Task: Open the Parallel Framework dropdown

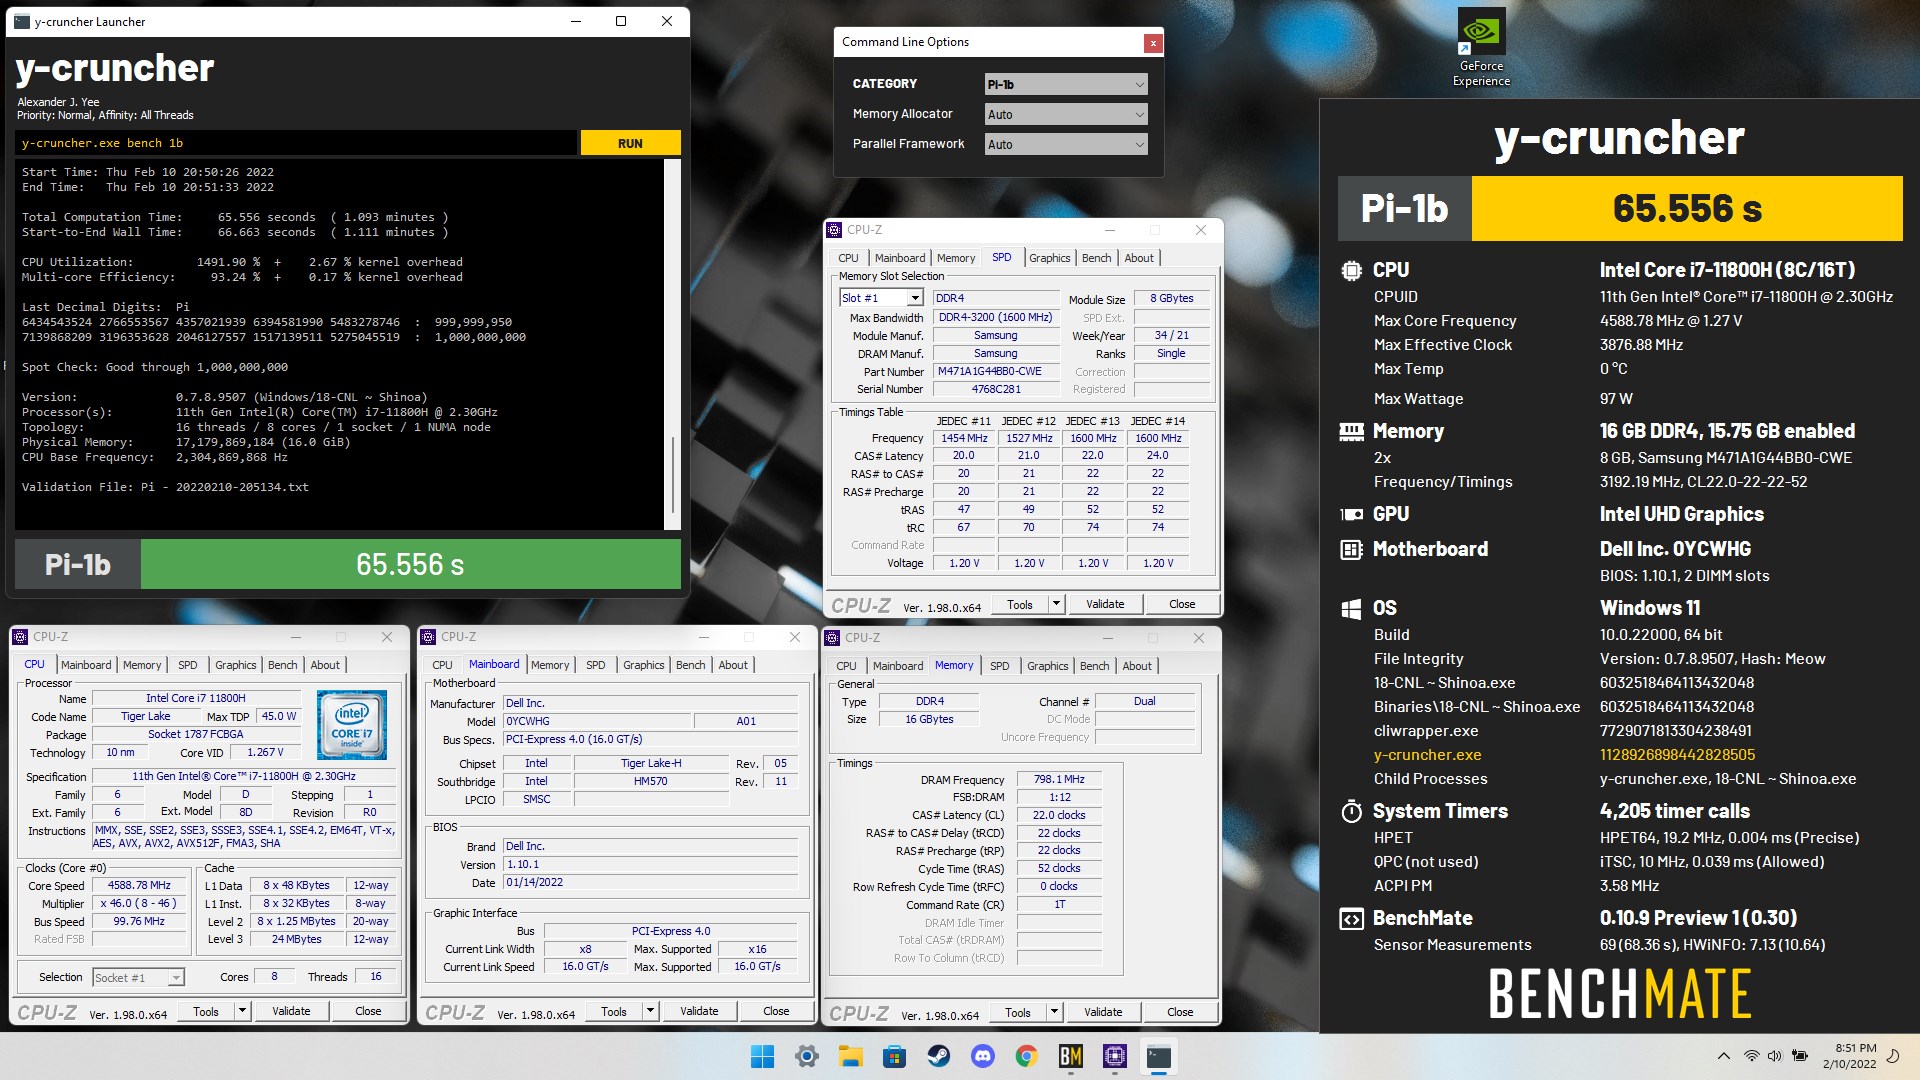Action: pyautogui.click(x=1065, y=145)
